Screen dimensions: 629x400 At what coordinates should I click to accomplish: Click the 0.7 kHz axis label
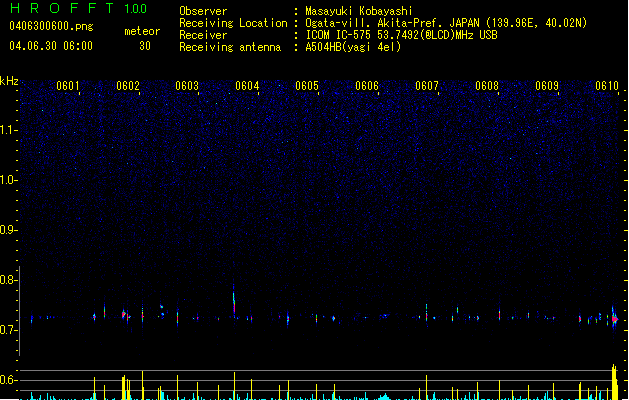9,330
